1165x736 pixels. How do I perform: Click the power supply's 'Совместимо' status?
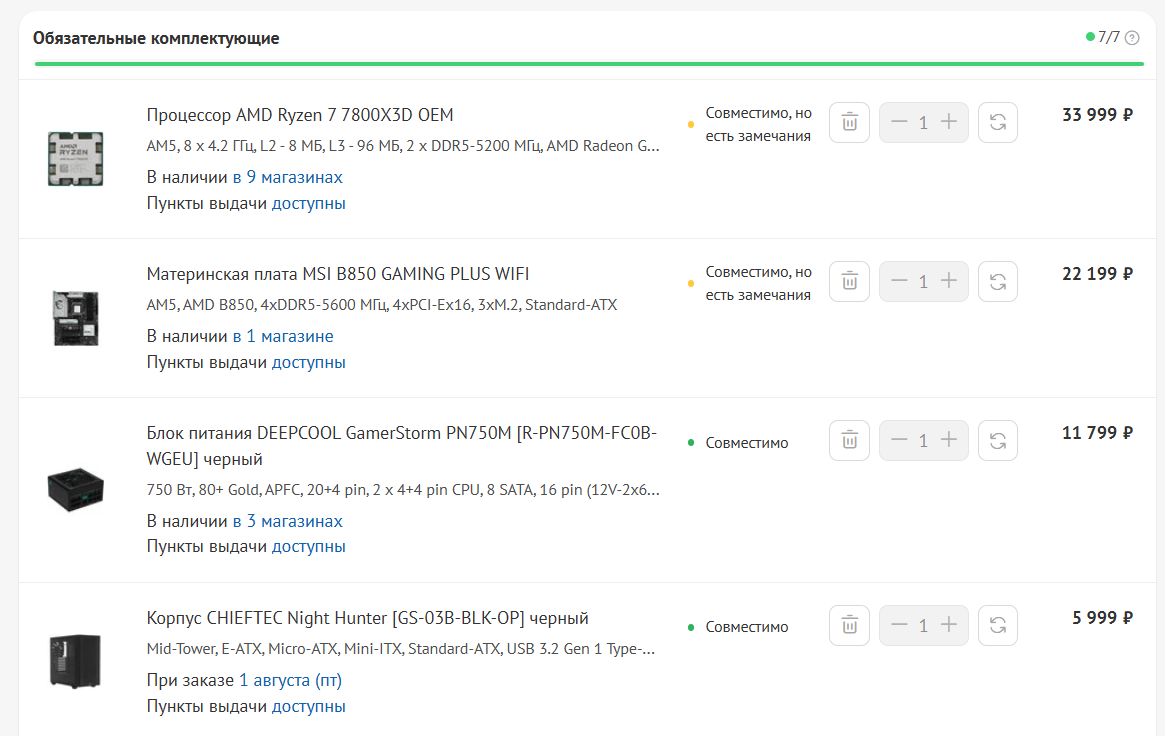tap(747, 443)
